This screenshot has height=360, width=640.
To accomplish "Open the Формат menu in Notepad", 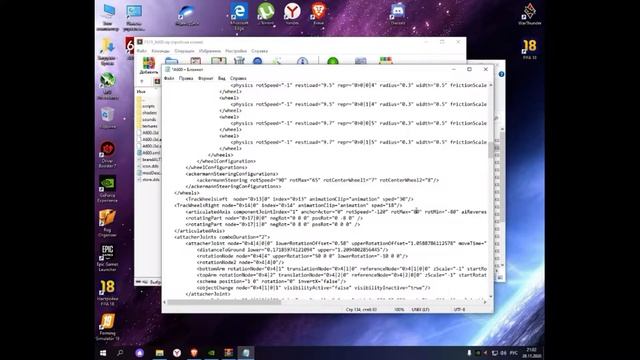I will pyautogui.click(x=205, y=78).
